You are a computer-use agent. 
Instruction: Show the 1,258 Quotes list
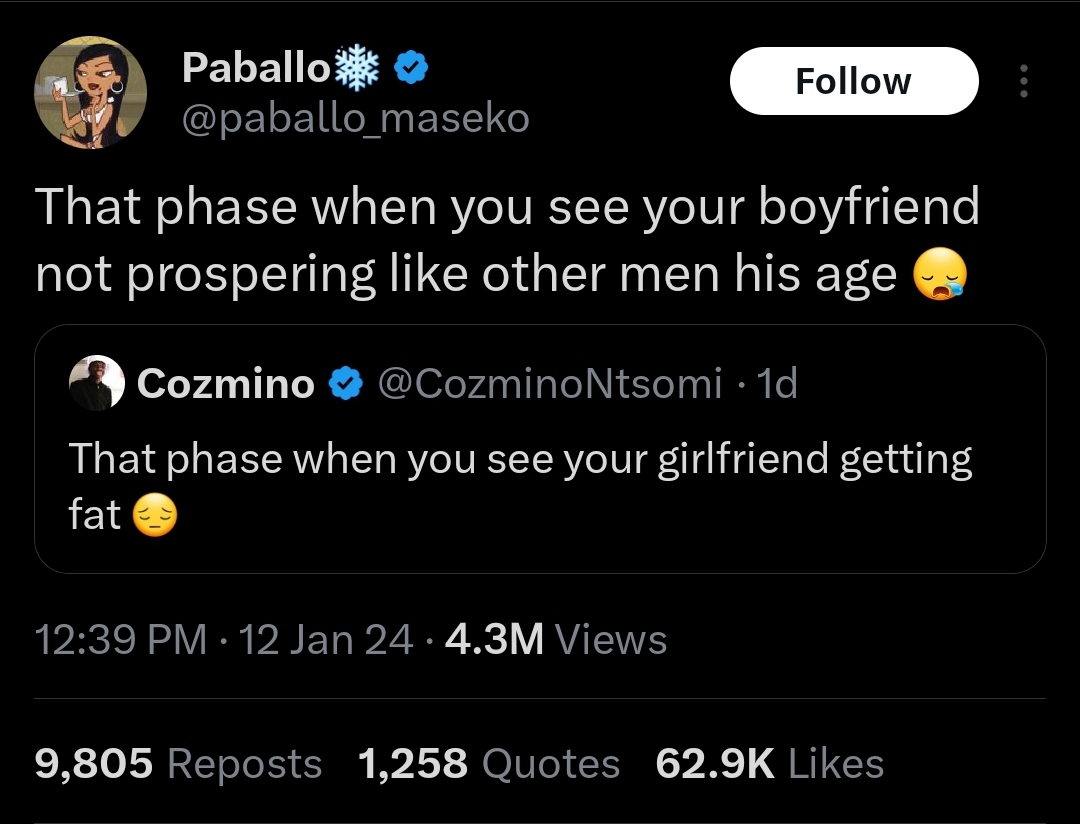coord(488,764)
